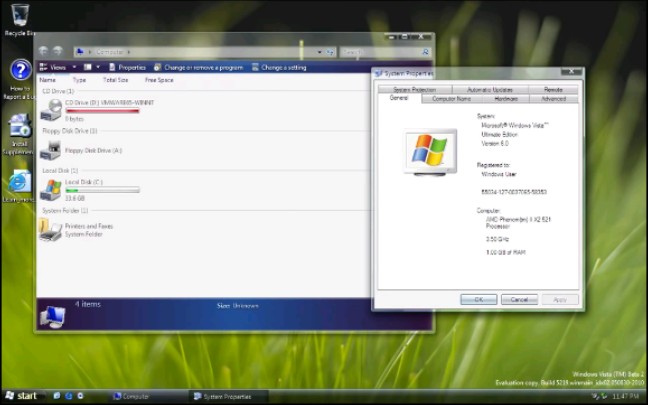Click the Computer breadcrumb in the address bar
The image size is (648, 405).
click(x=110, y=52)
